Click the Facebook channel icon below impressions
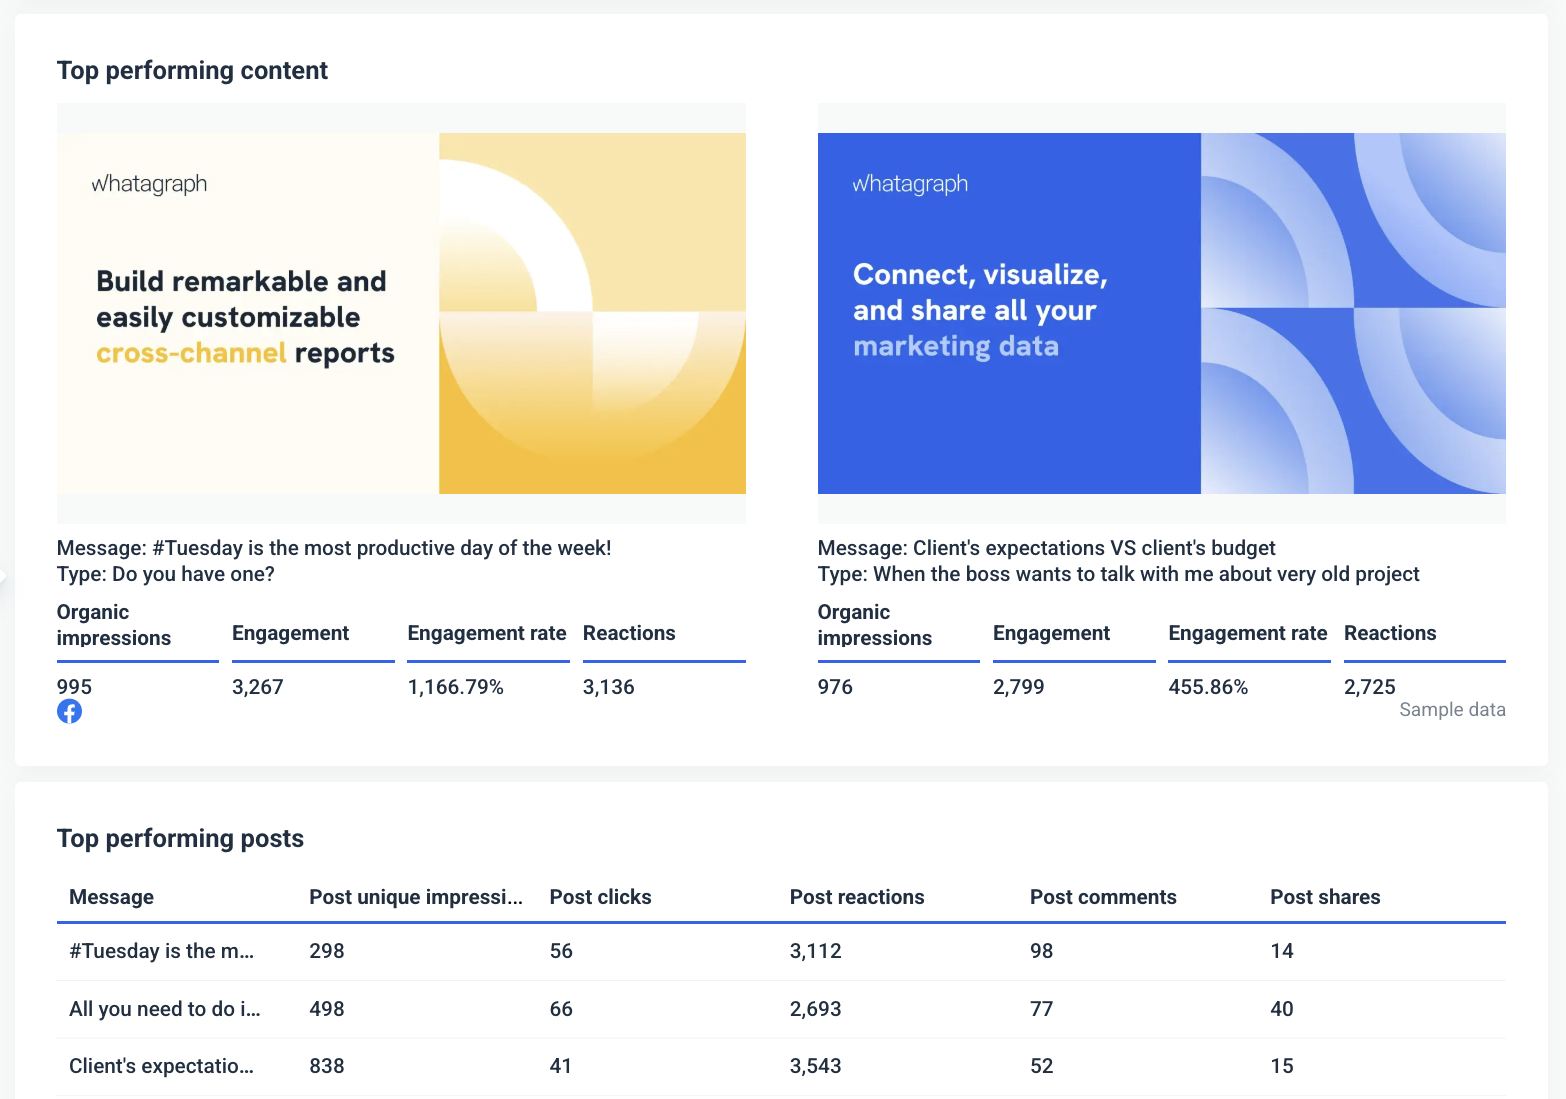The height and width of the screenshot is (1099, 1566). 70,711
